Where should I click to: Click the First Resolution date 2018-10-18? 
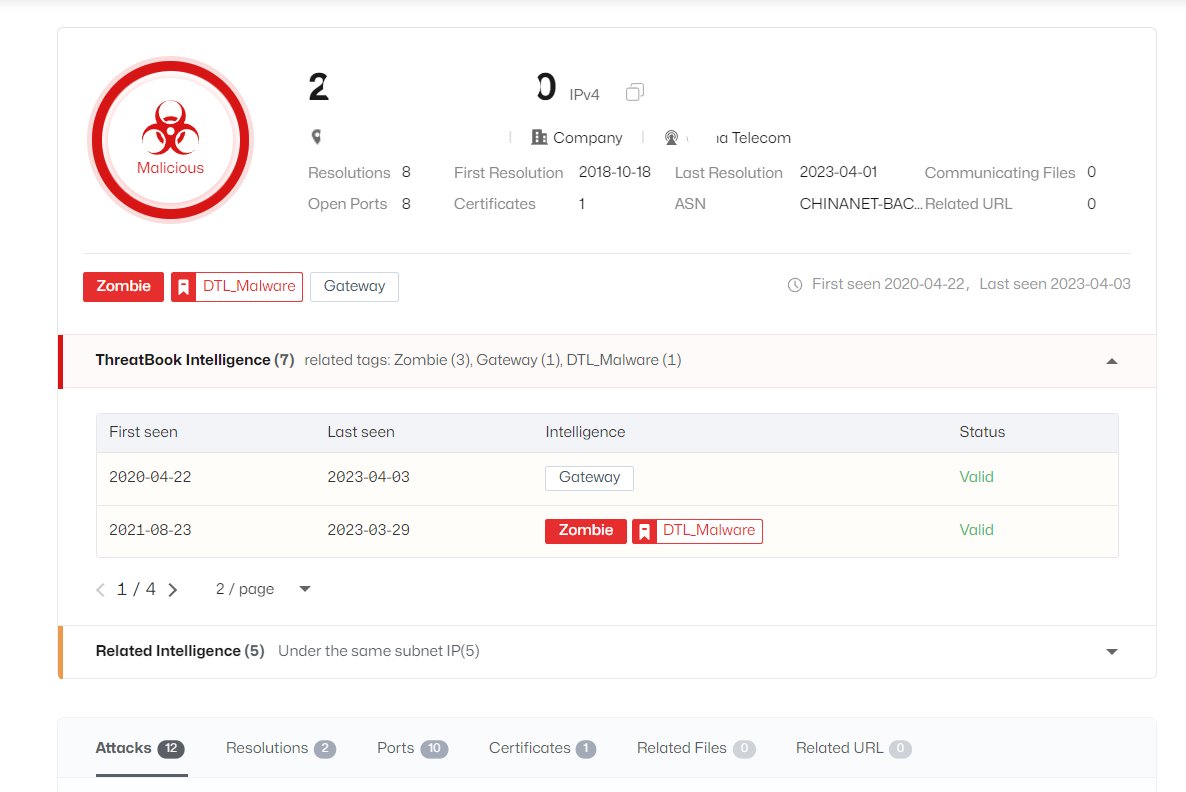tap(614, 172)
